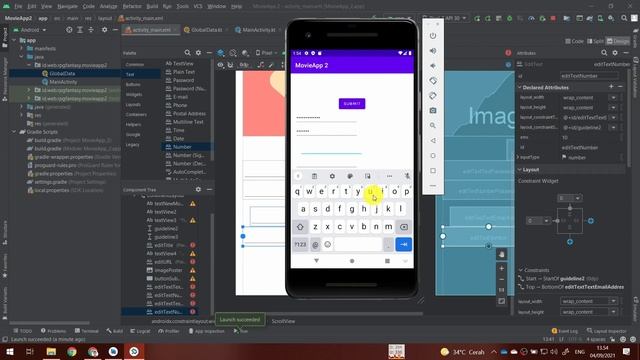Switch editor to Code view mode
This screenshot has width=640, height=360.
pyautogui.click(x=574, y=41)
